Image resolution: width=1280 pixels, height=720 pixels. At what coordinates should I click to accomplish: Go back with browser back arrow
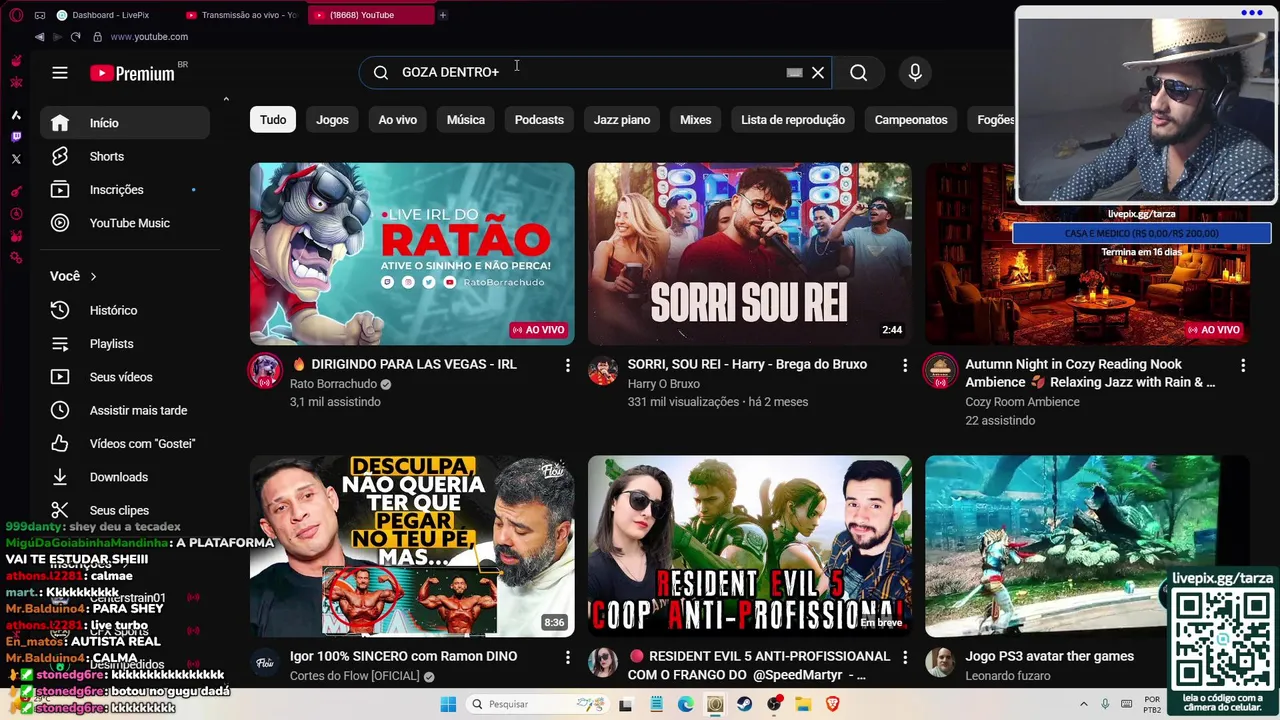(39, 37)
